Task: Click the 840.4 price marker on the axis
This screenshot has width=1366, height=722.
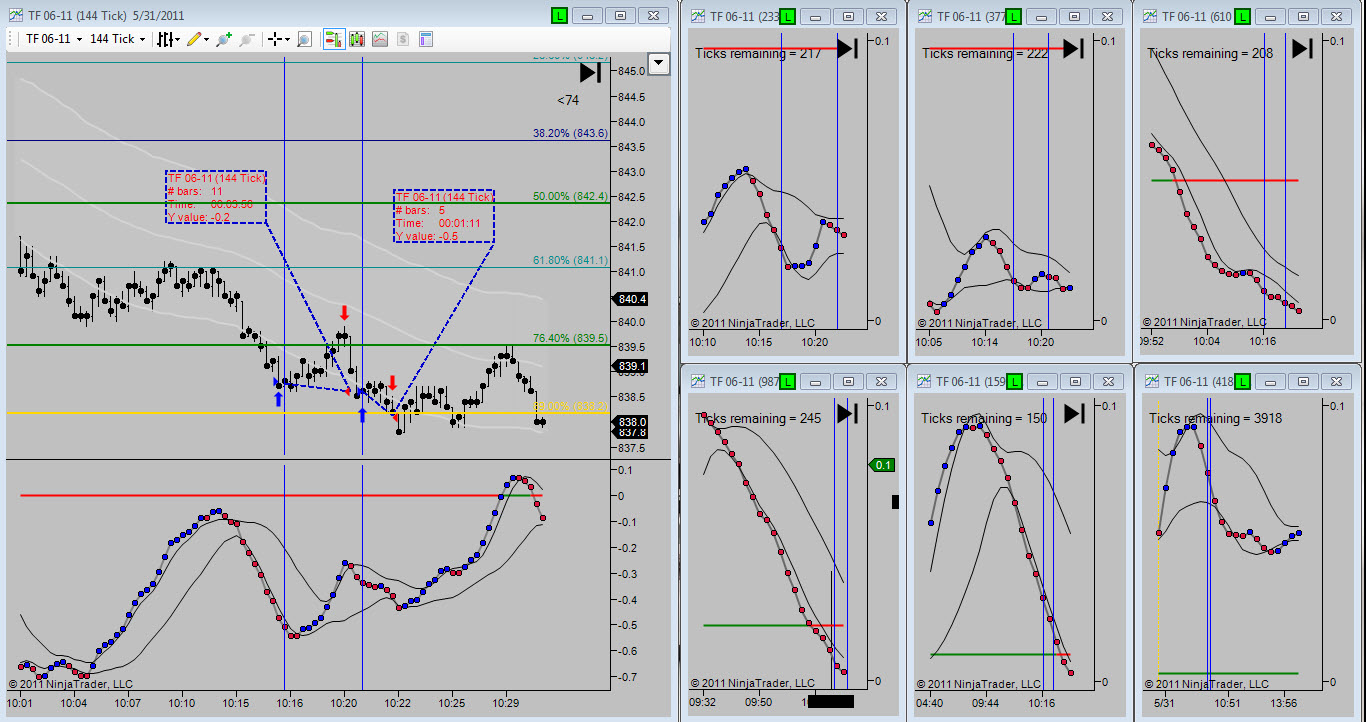Action: tap(631, 299)
